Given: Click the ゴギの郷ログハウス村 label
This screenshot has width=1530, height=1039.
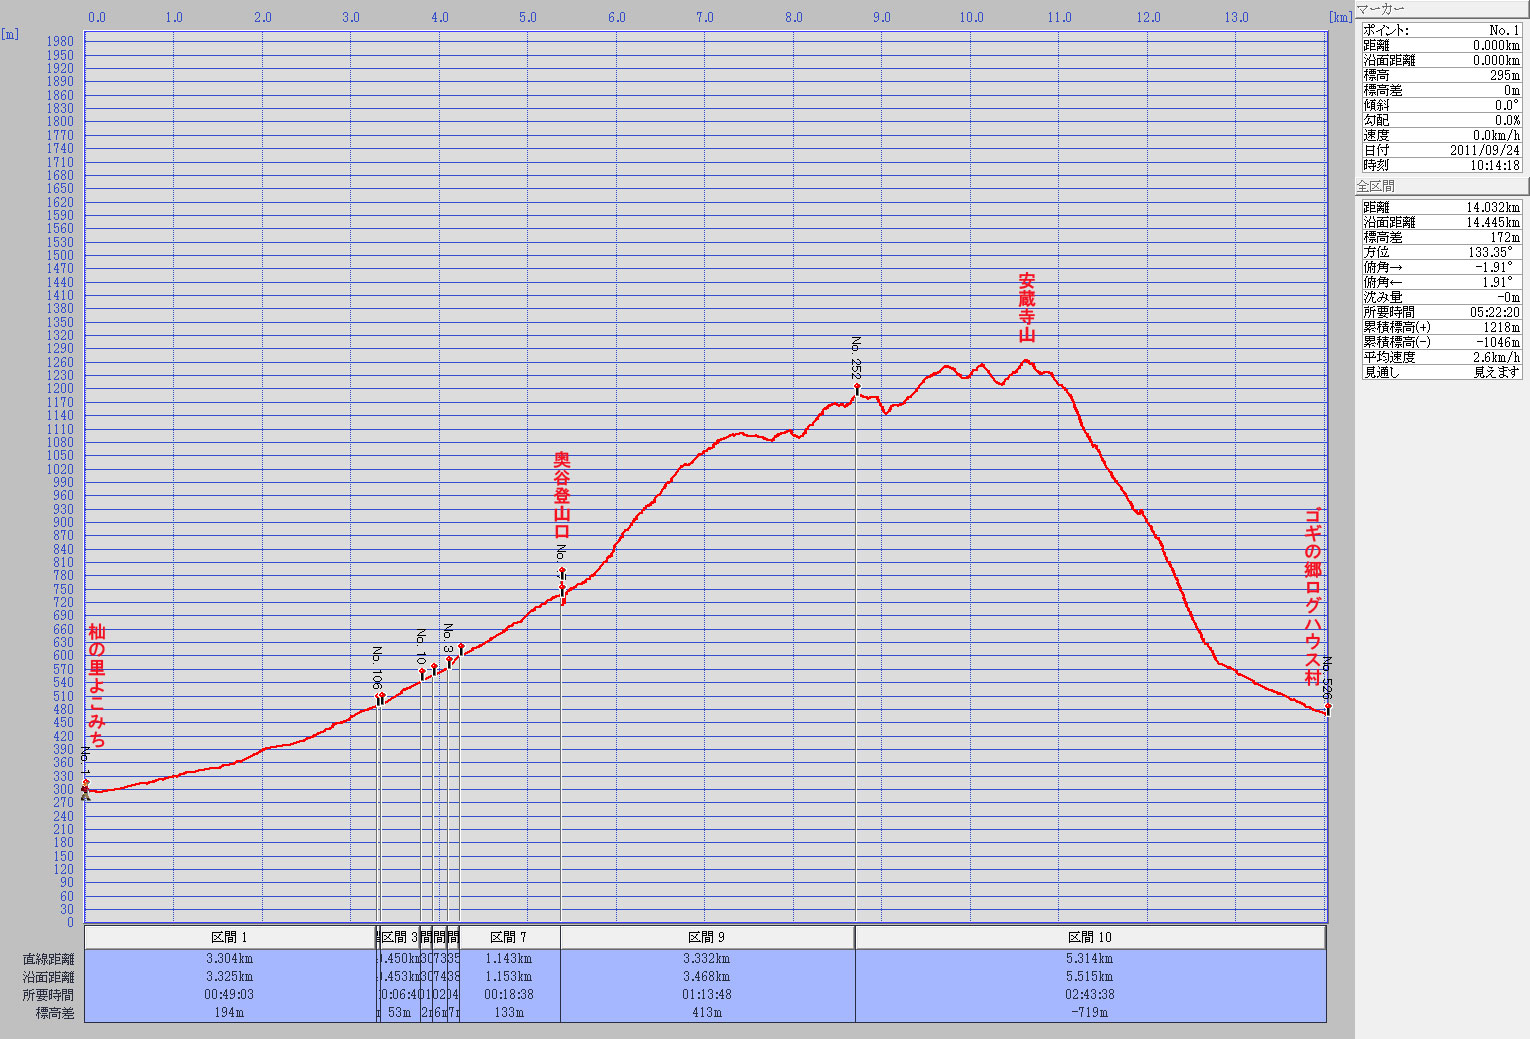Looking at the screenshot, I should click(x=1312, y=596).
